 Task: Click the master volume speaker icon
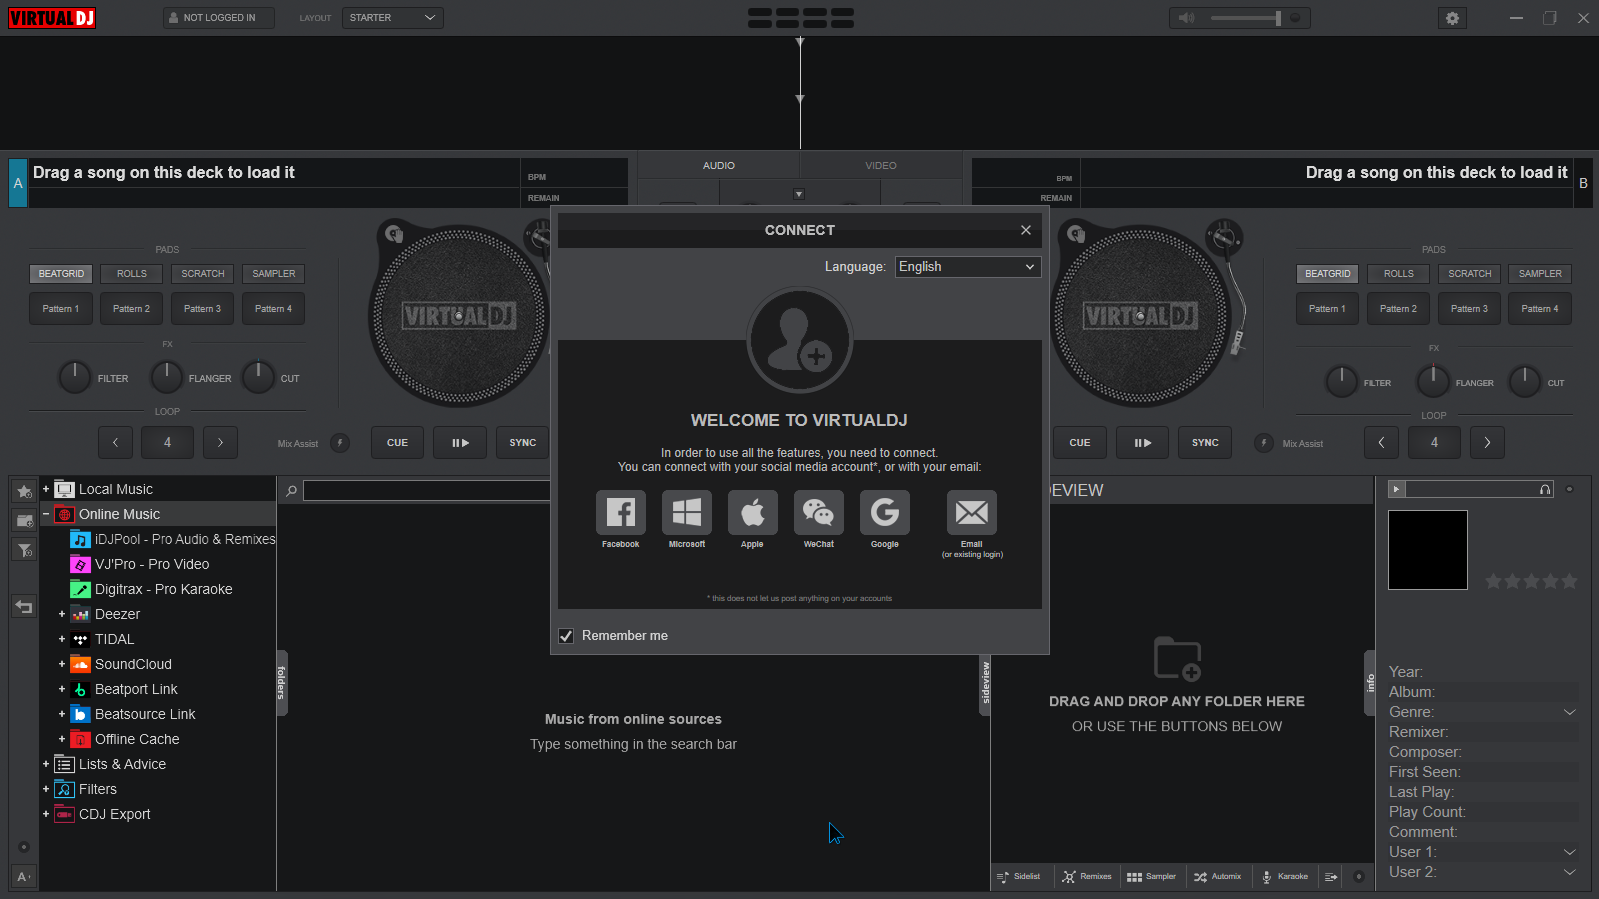click(x=1187, y=18)
